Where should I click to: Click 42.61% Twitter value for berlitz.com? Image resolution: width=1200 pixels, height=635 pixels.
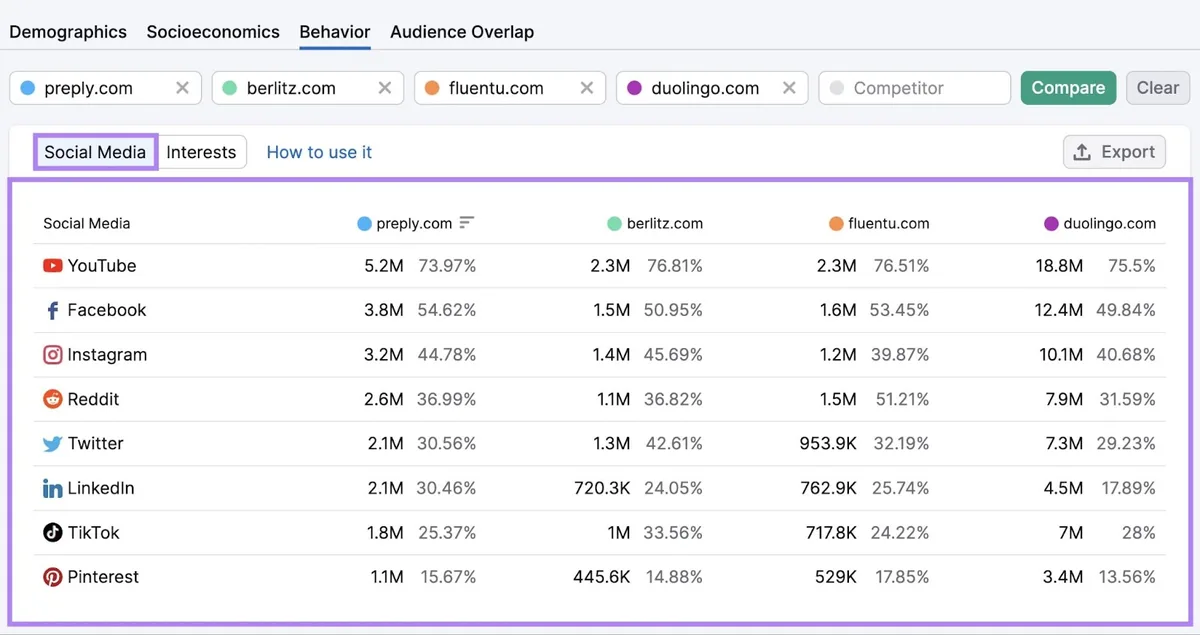coord(673,444)
